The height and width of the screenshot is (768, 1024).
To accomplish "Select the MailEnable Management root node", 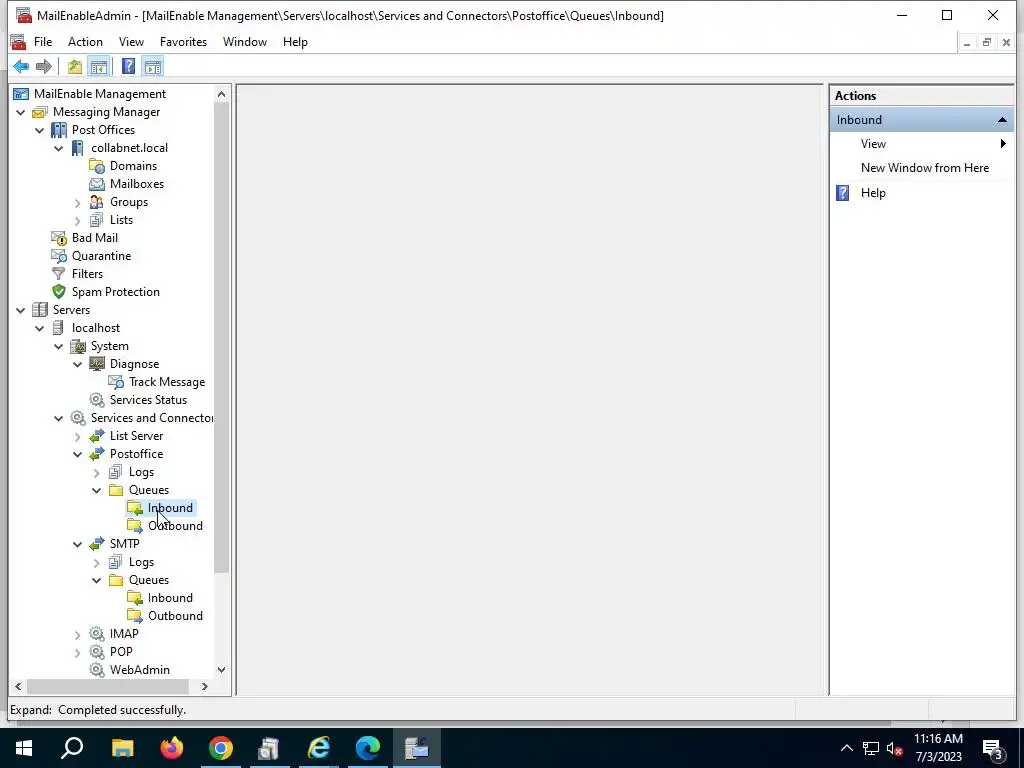I will click(x=99, y=94).
